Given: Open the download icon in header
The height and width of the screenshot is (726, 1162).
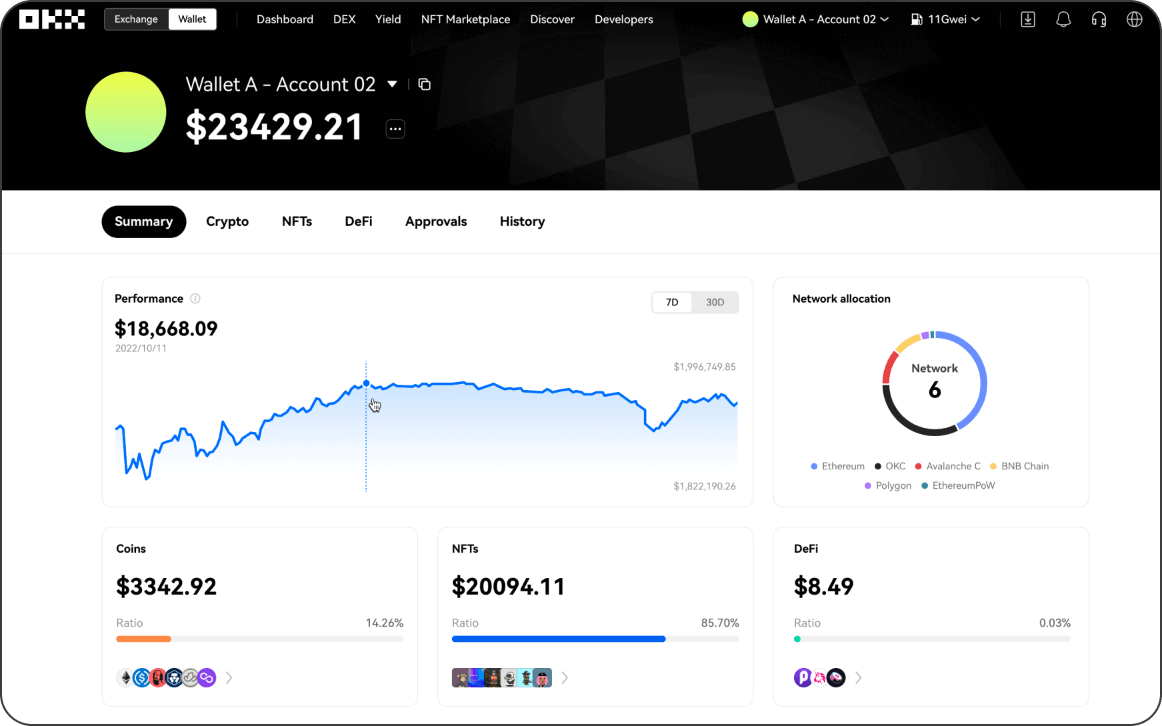Looking at the screenshot, I should (1028, 19).
